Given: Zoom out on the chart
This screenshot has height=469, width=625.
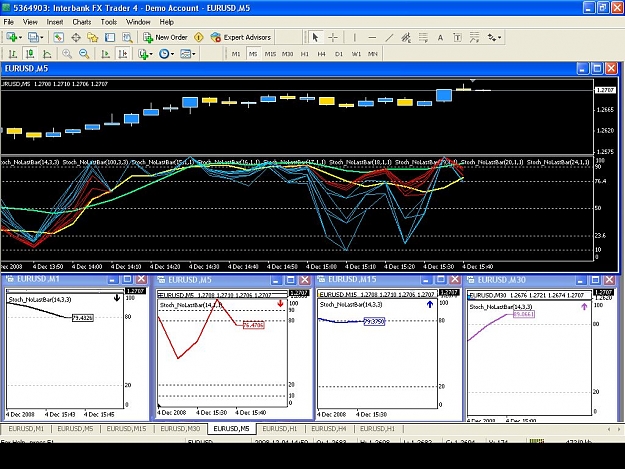Looking at the screenshot, I should tap(84, 53).
